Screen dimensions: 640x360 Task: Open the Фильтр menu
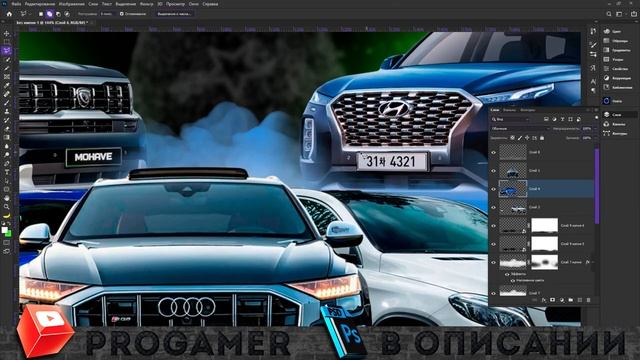[x=147, y=4]
